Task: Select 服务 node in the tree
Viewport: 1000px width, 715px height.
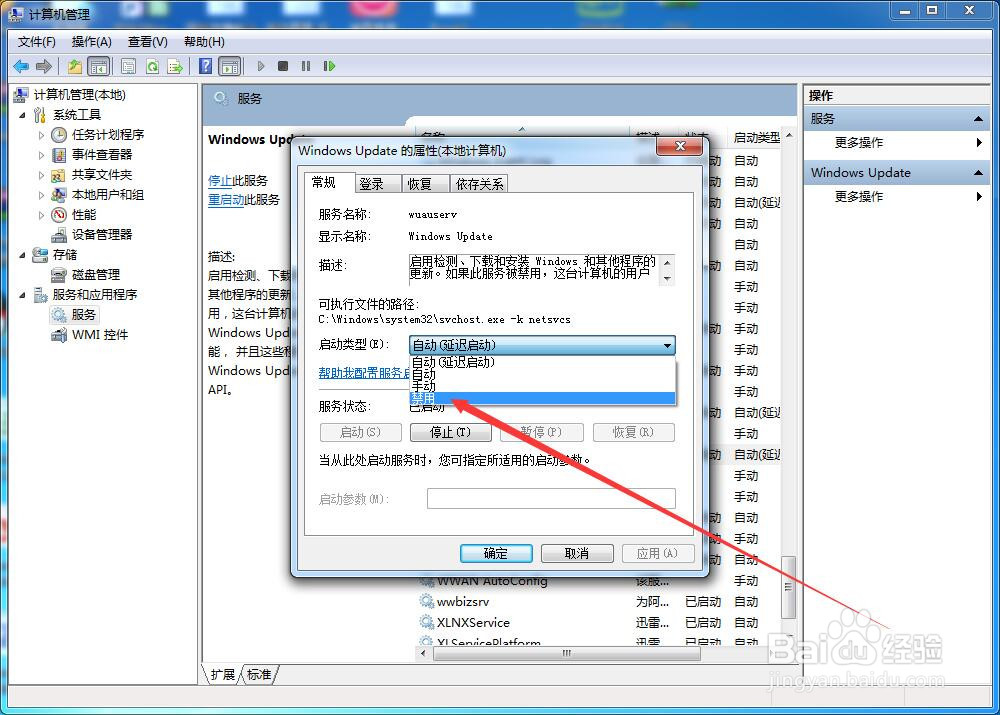Action: (84, 314)
